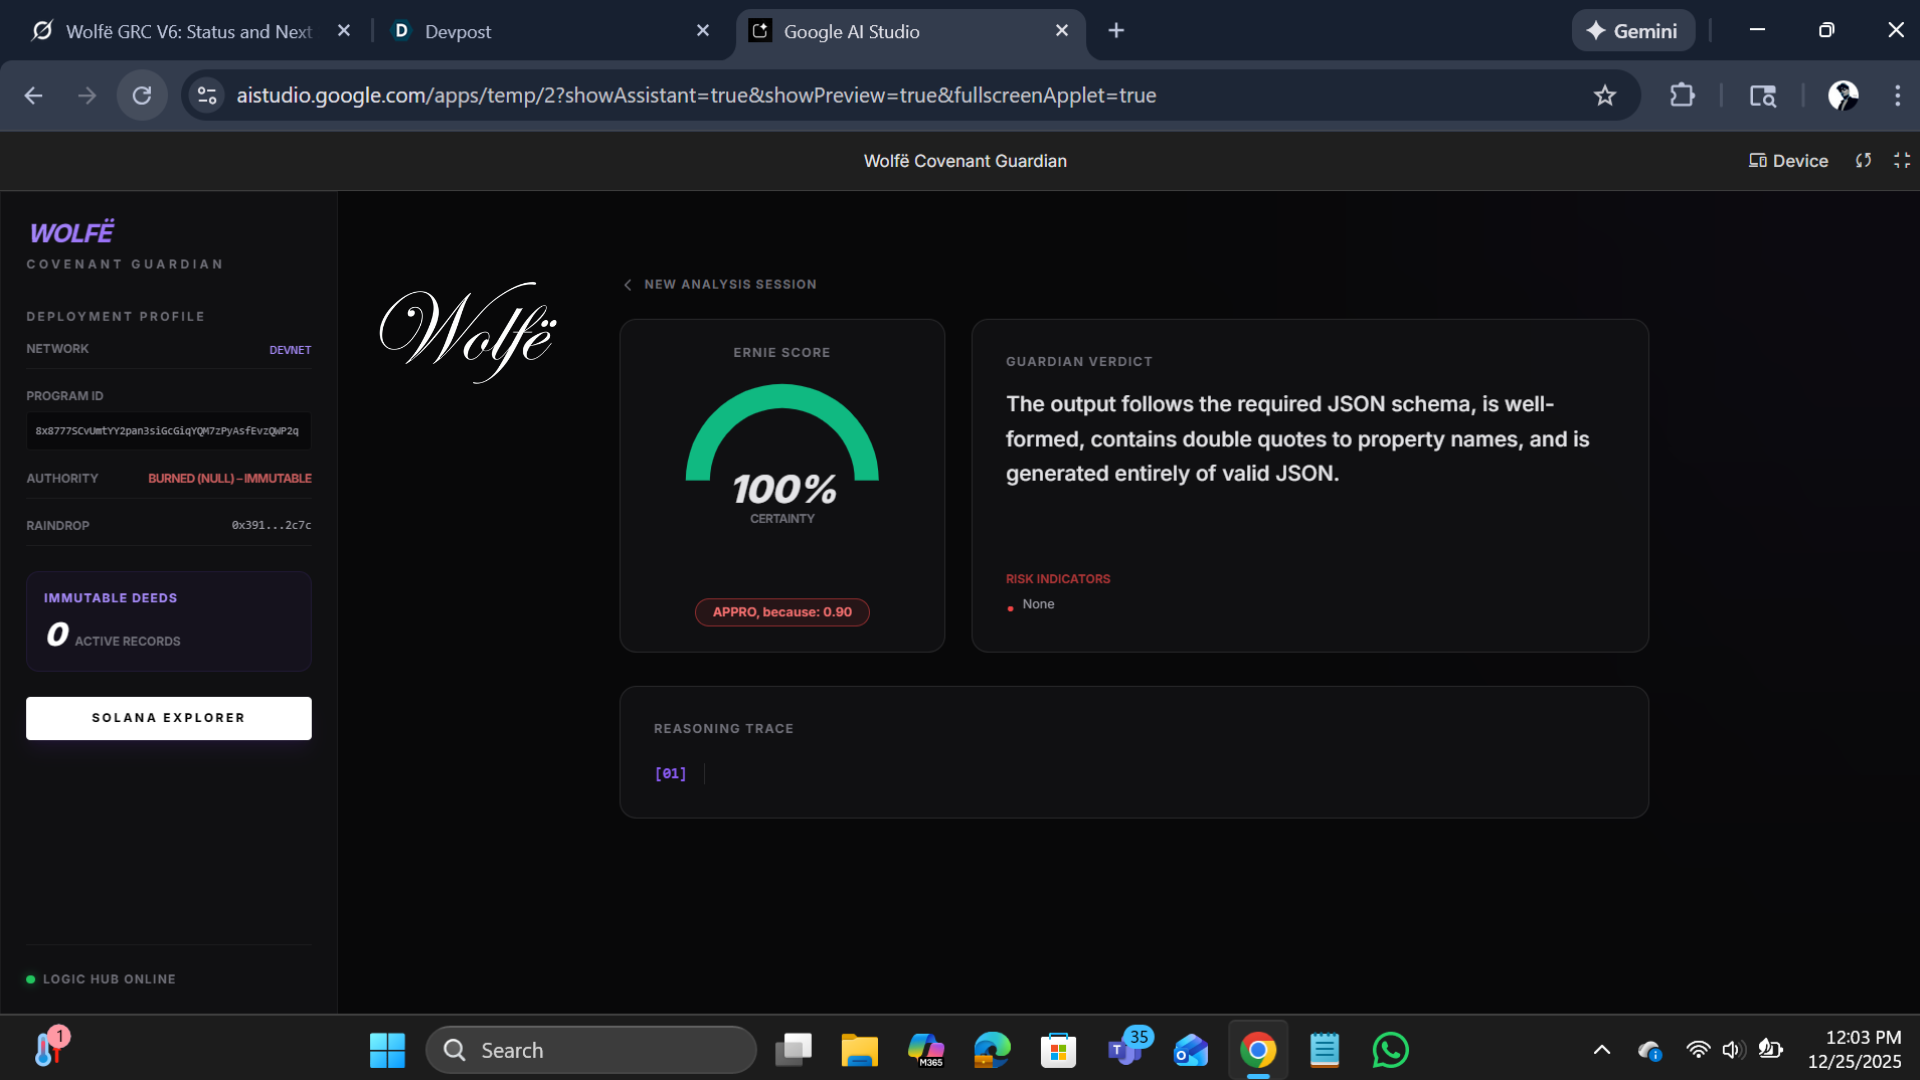This screenshot has width=1920, height=1080.
Task: Bookmark this page with the star icon
Action: pyautogui.click(x=1604, y=96)
